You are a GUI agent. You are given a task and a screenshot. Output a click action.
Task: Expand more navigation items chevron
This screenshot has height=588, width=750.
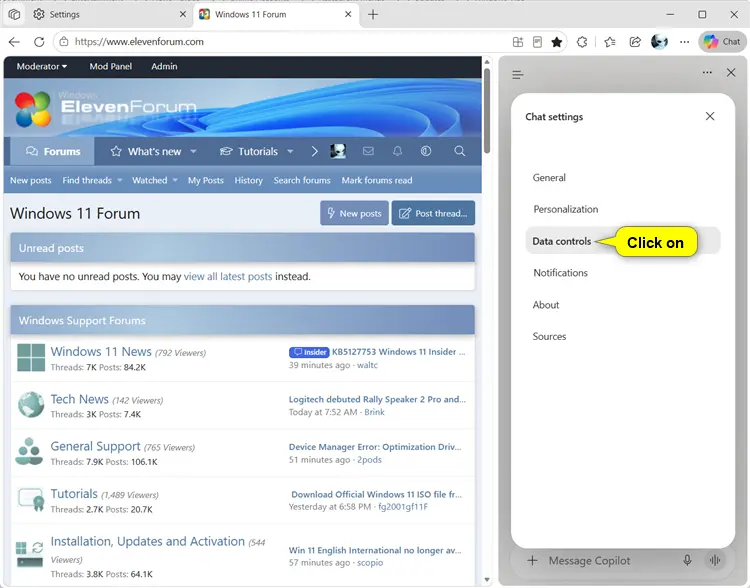(314, 152)
